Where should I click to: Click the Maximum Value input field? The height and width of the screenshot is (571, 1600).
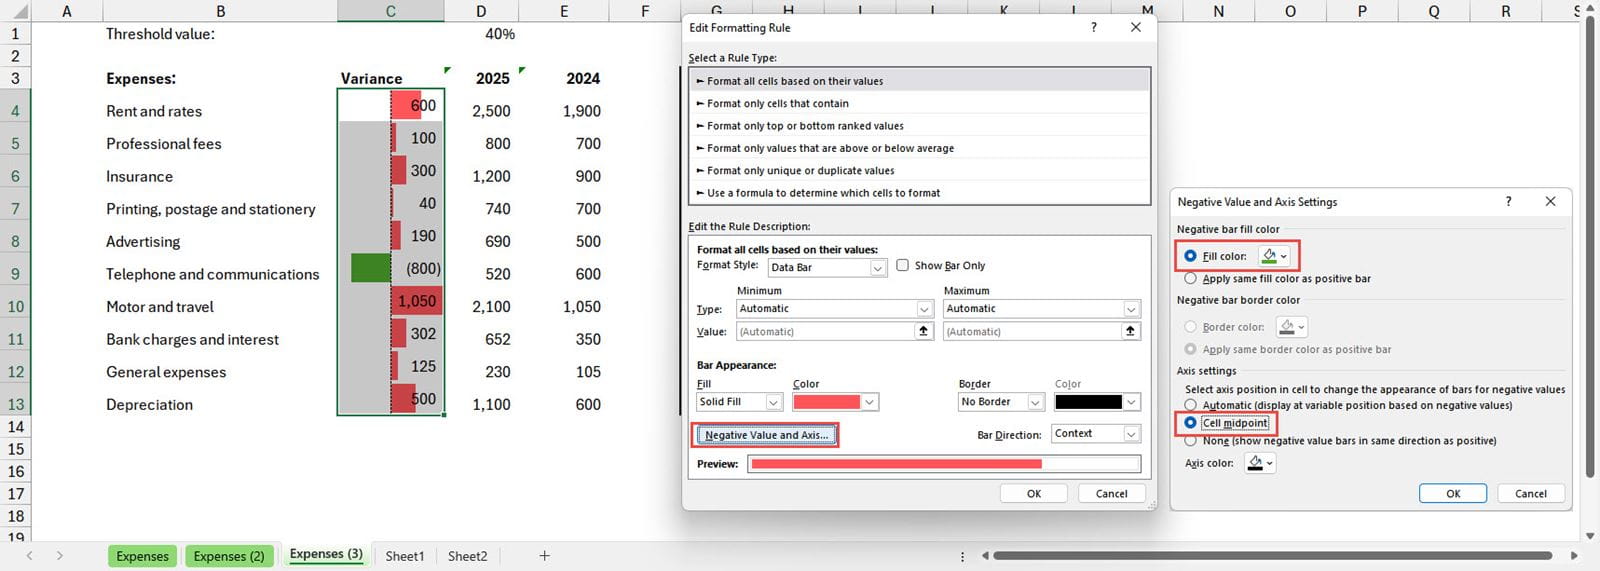1033,331
